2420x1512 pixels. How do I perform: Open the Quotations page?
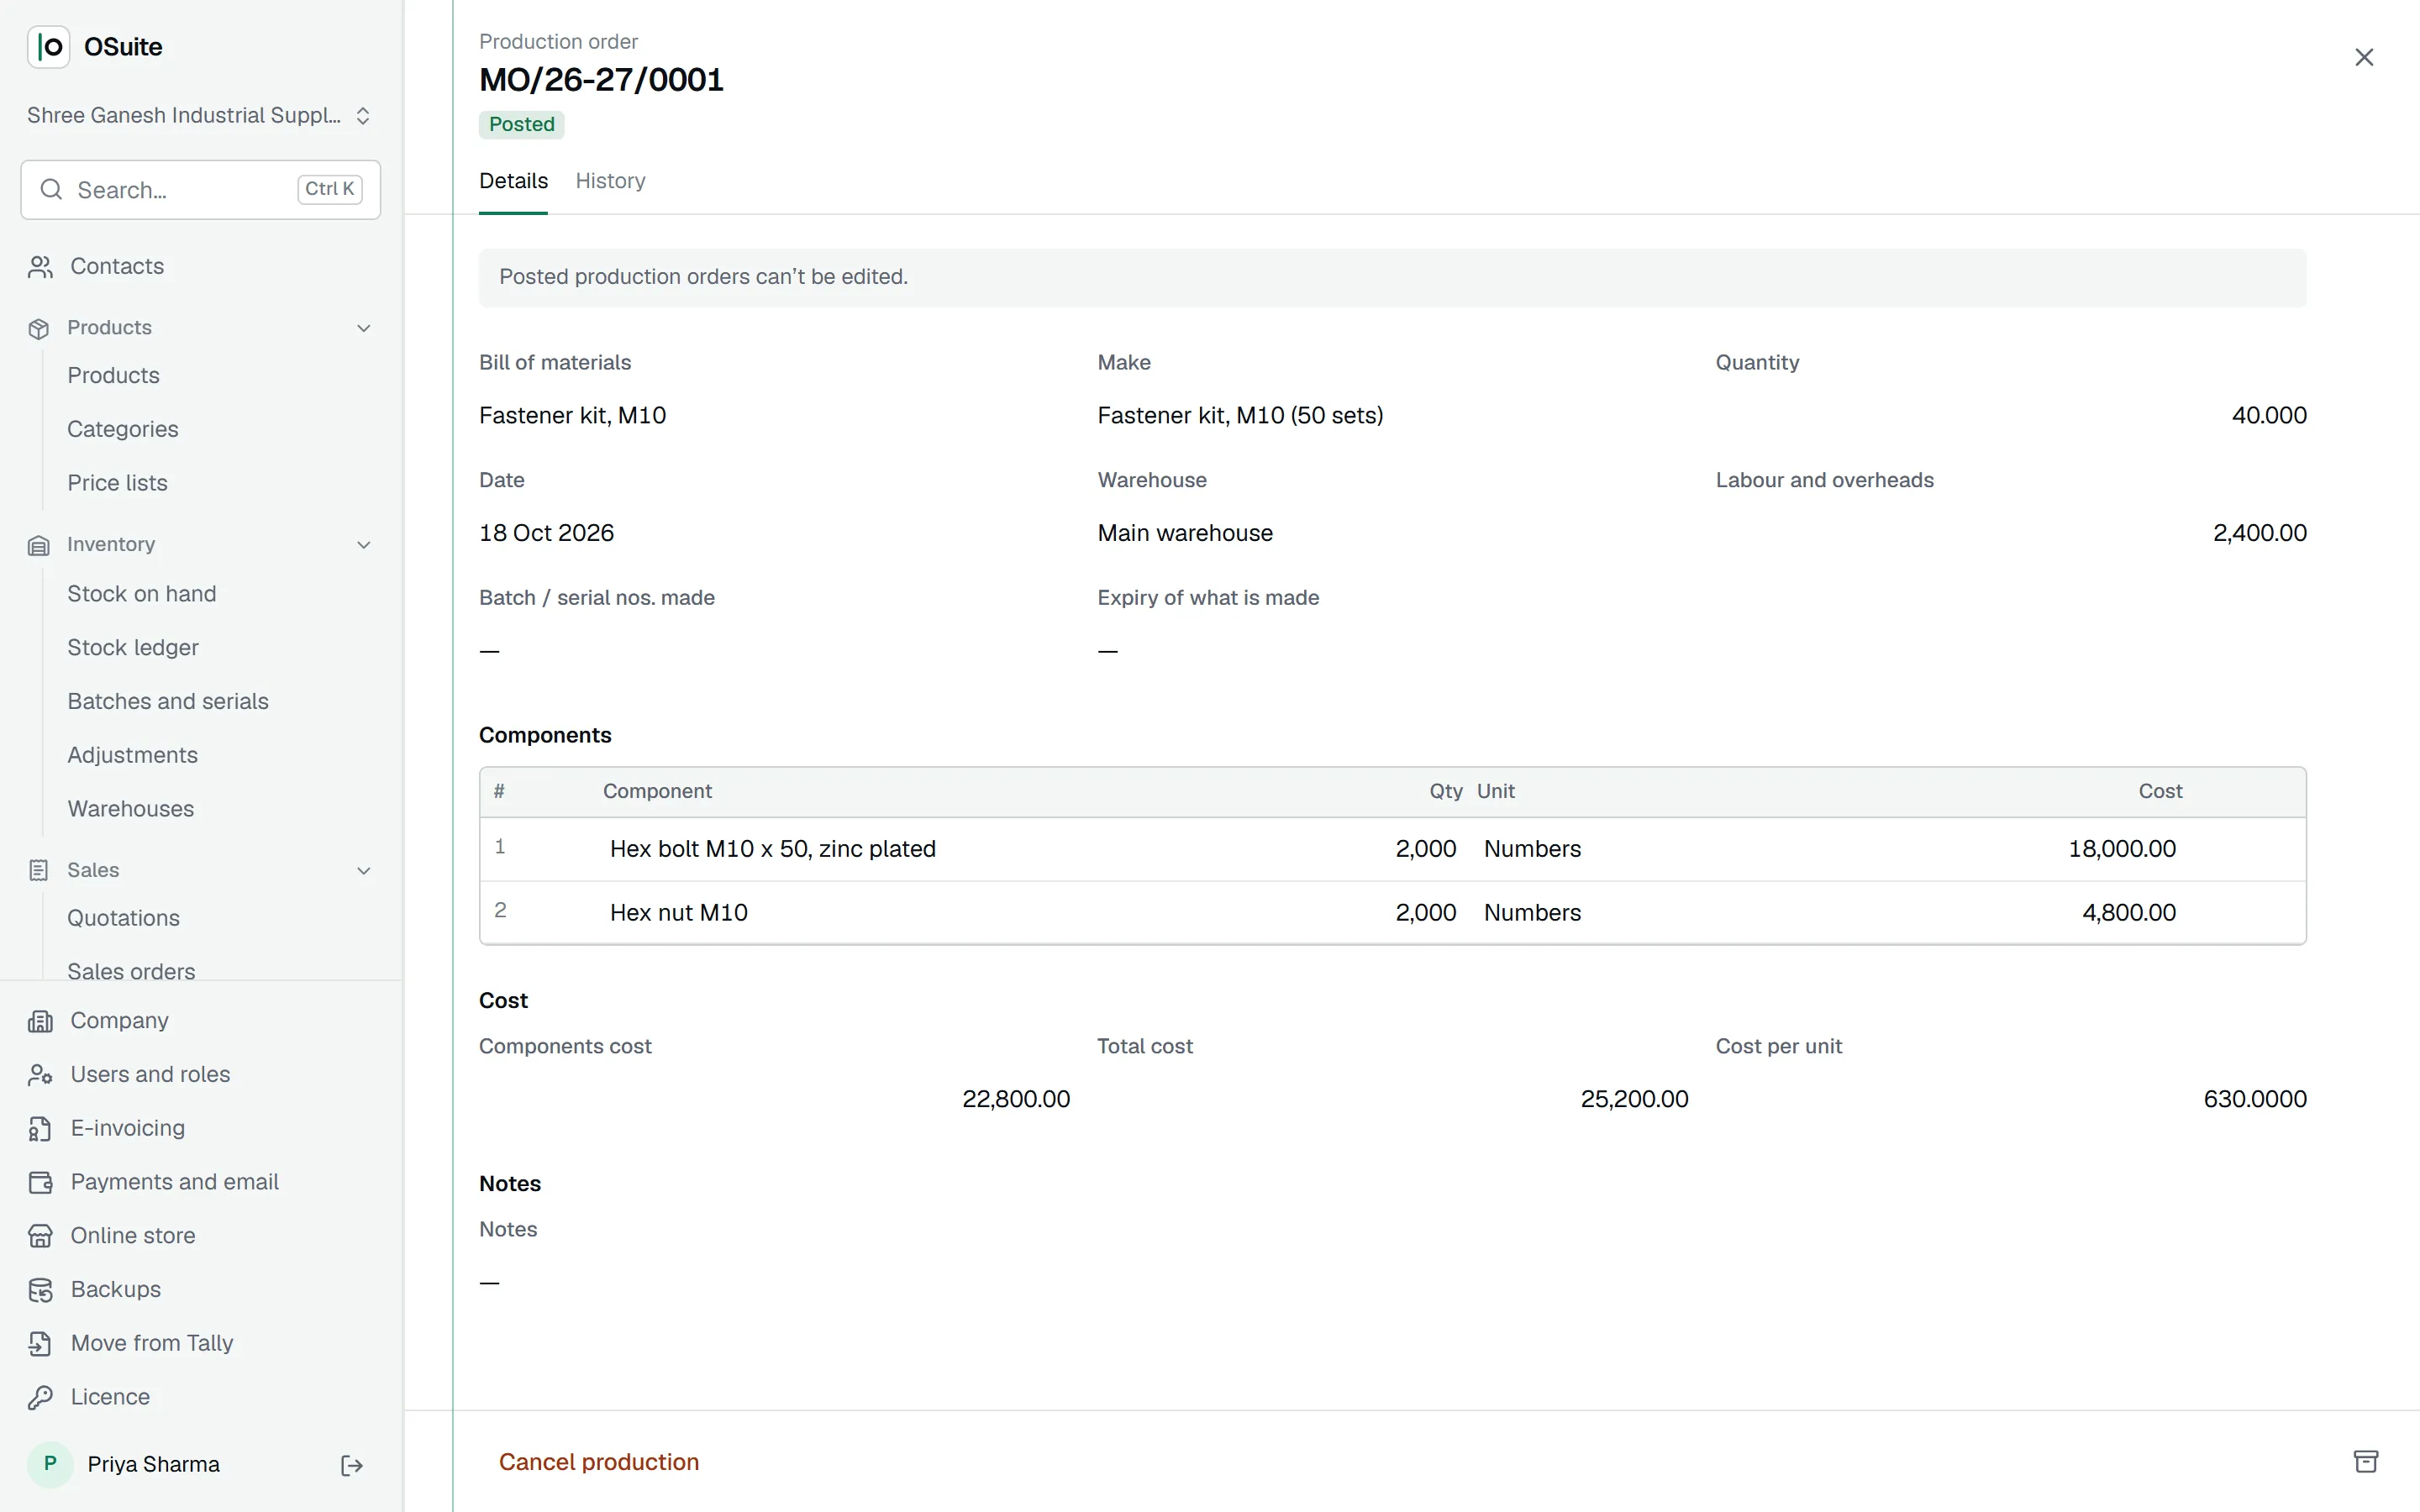pyautogui.click(x=123, y=918)
